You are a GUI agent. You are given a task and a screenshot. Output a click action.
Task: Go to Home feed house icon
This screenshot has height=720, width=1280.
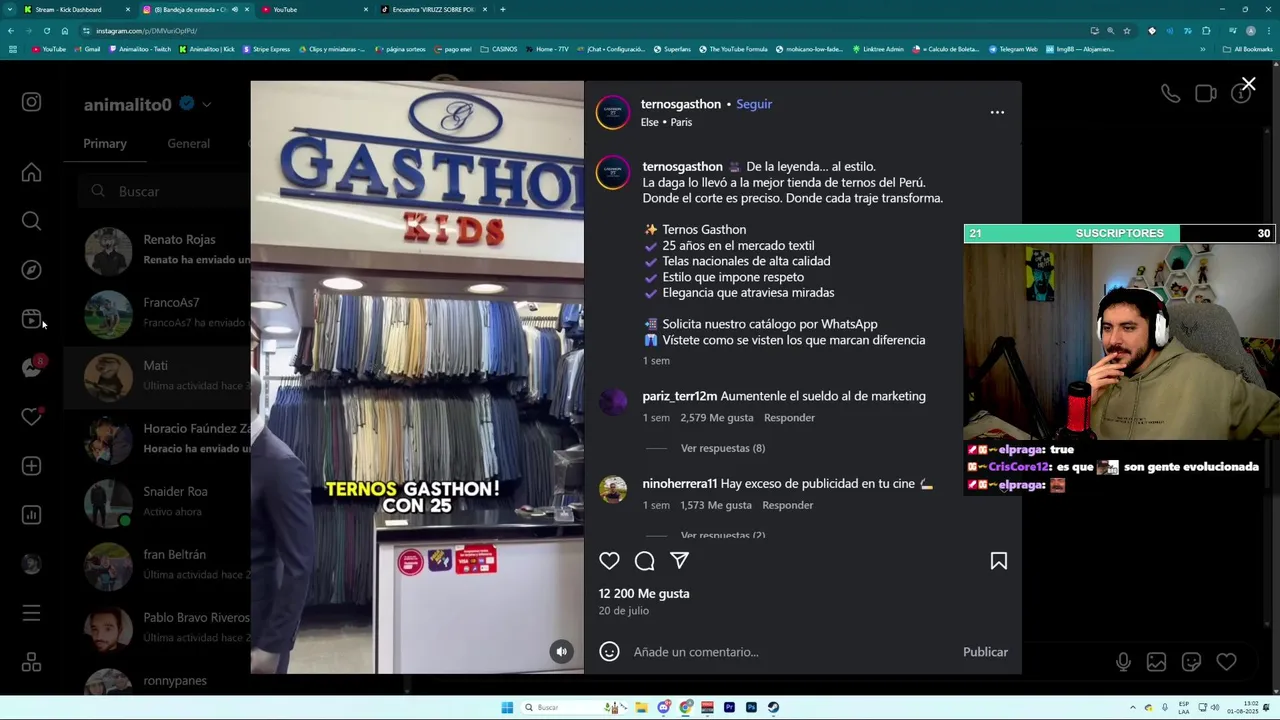pos(31,173)
